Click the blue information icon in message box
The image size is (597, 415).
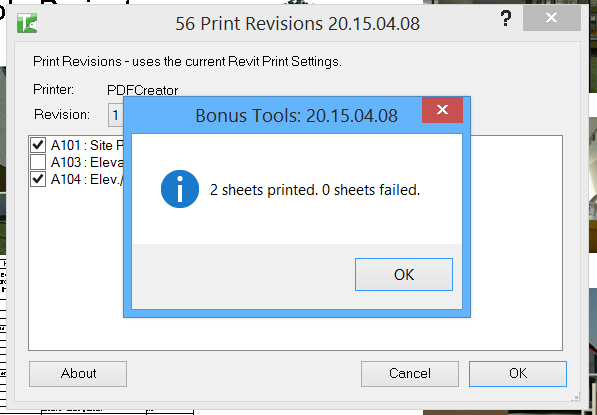click(180, 189)
